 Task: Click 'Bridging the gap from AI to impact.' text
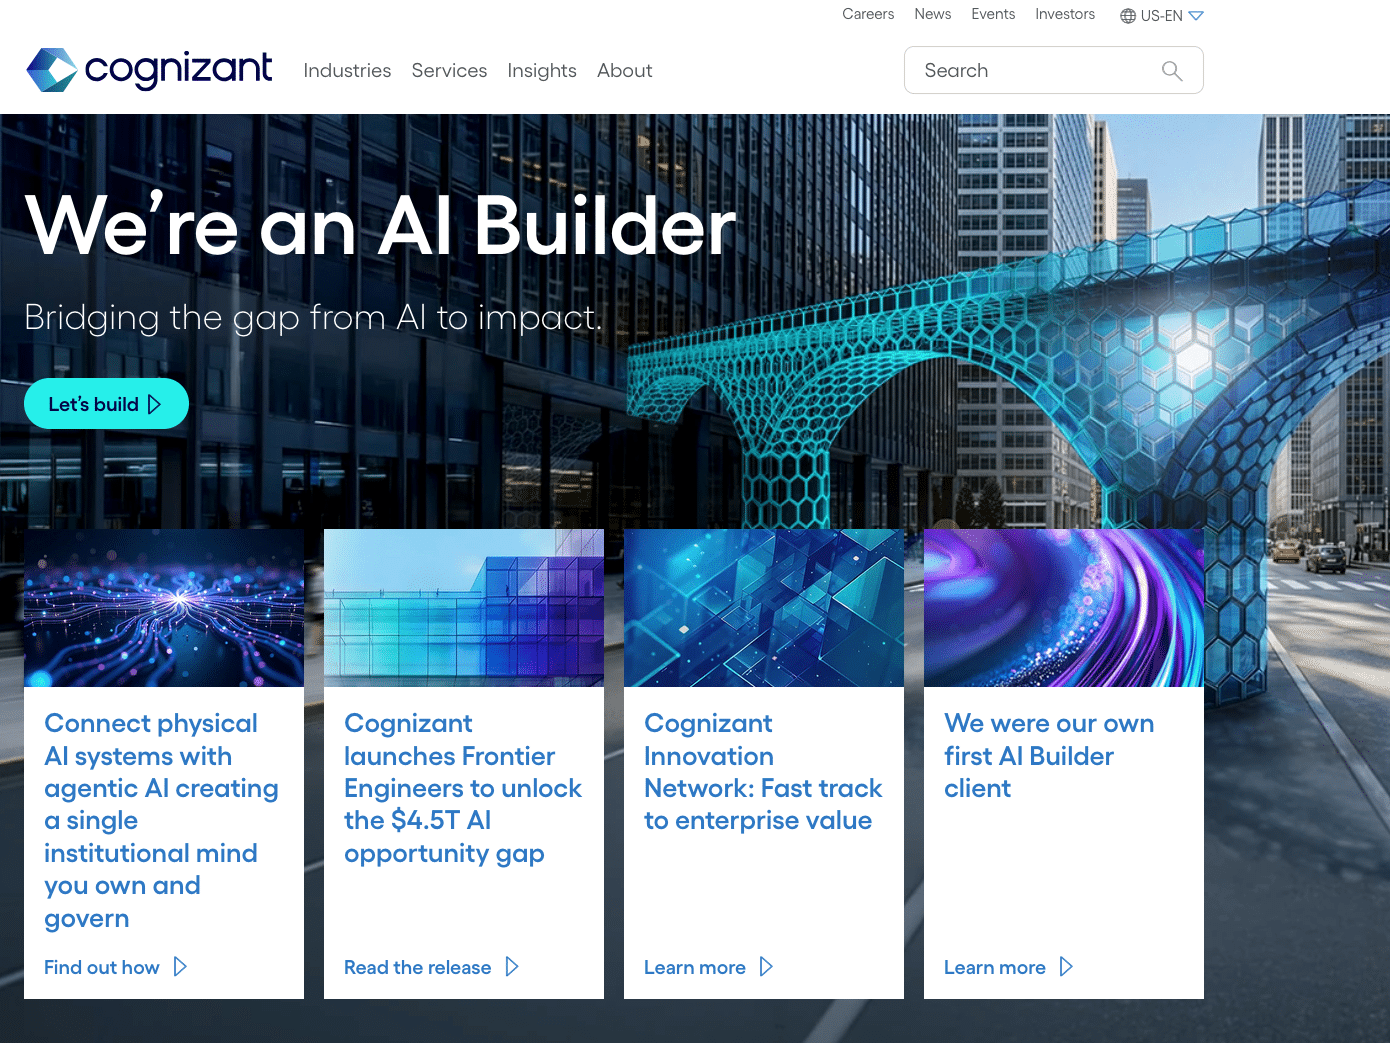click(x=314, y=318)
